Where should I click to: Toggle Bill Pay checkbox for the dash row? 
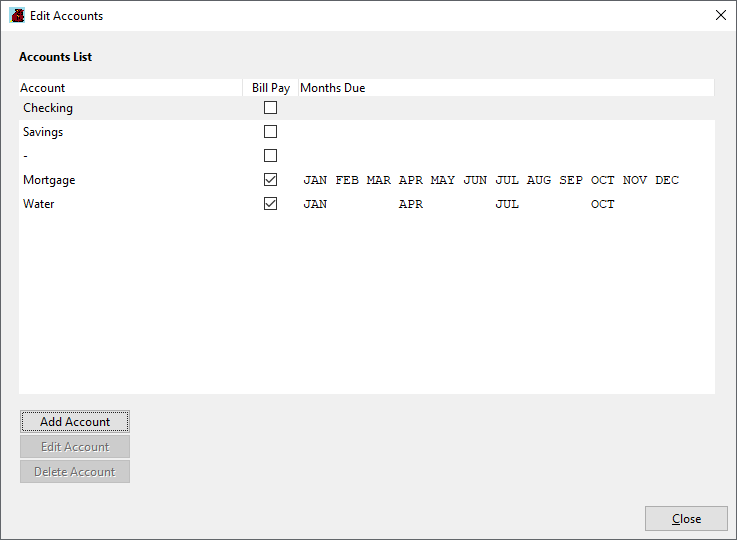point(270,156)
